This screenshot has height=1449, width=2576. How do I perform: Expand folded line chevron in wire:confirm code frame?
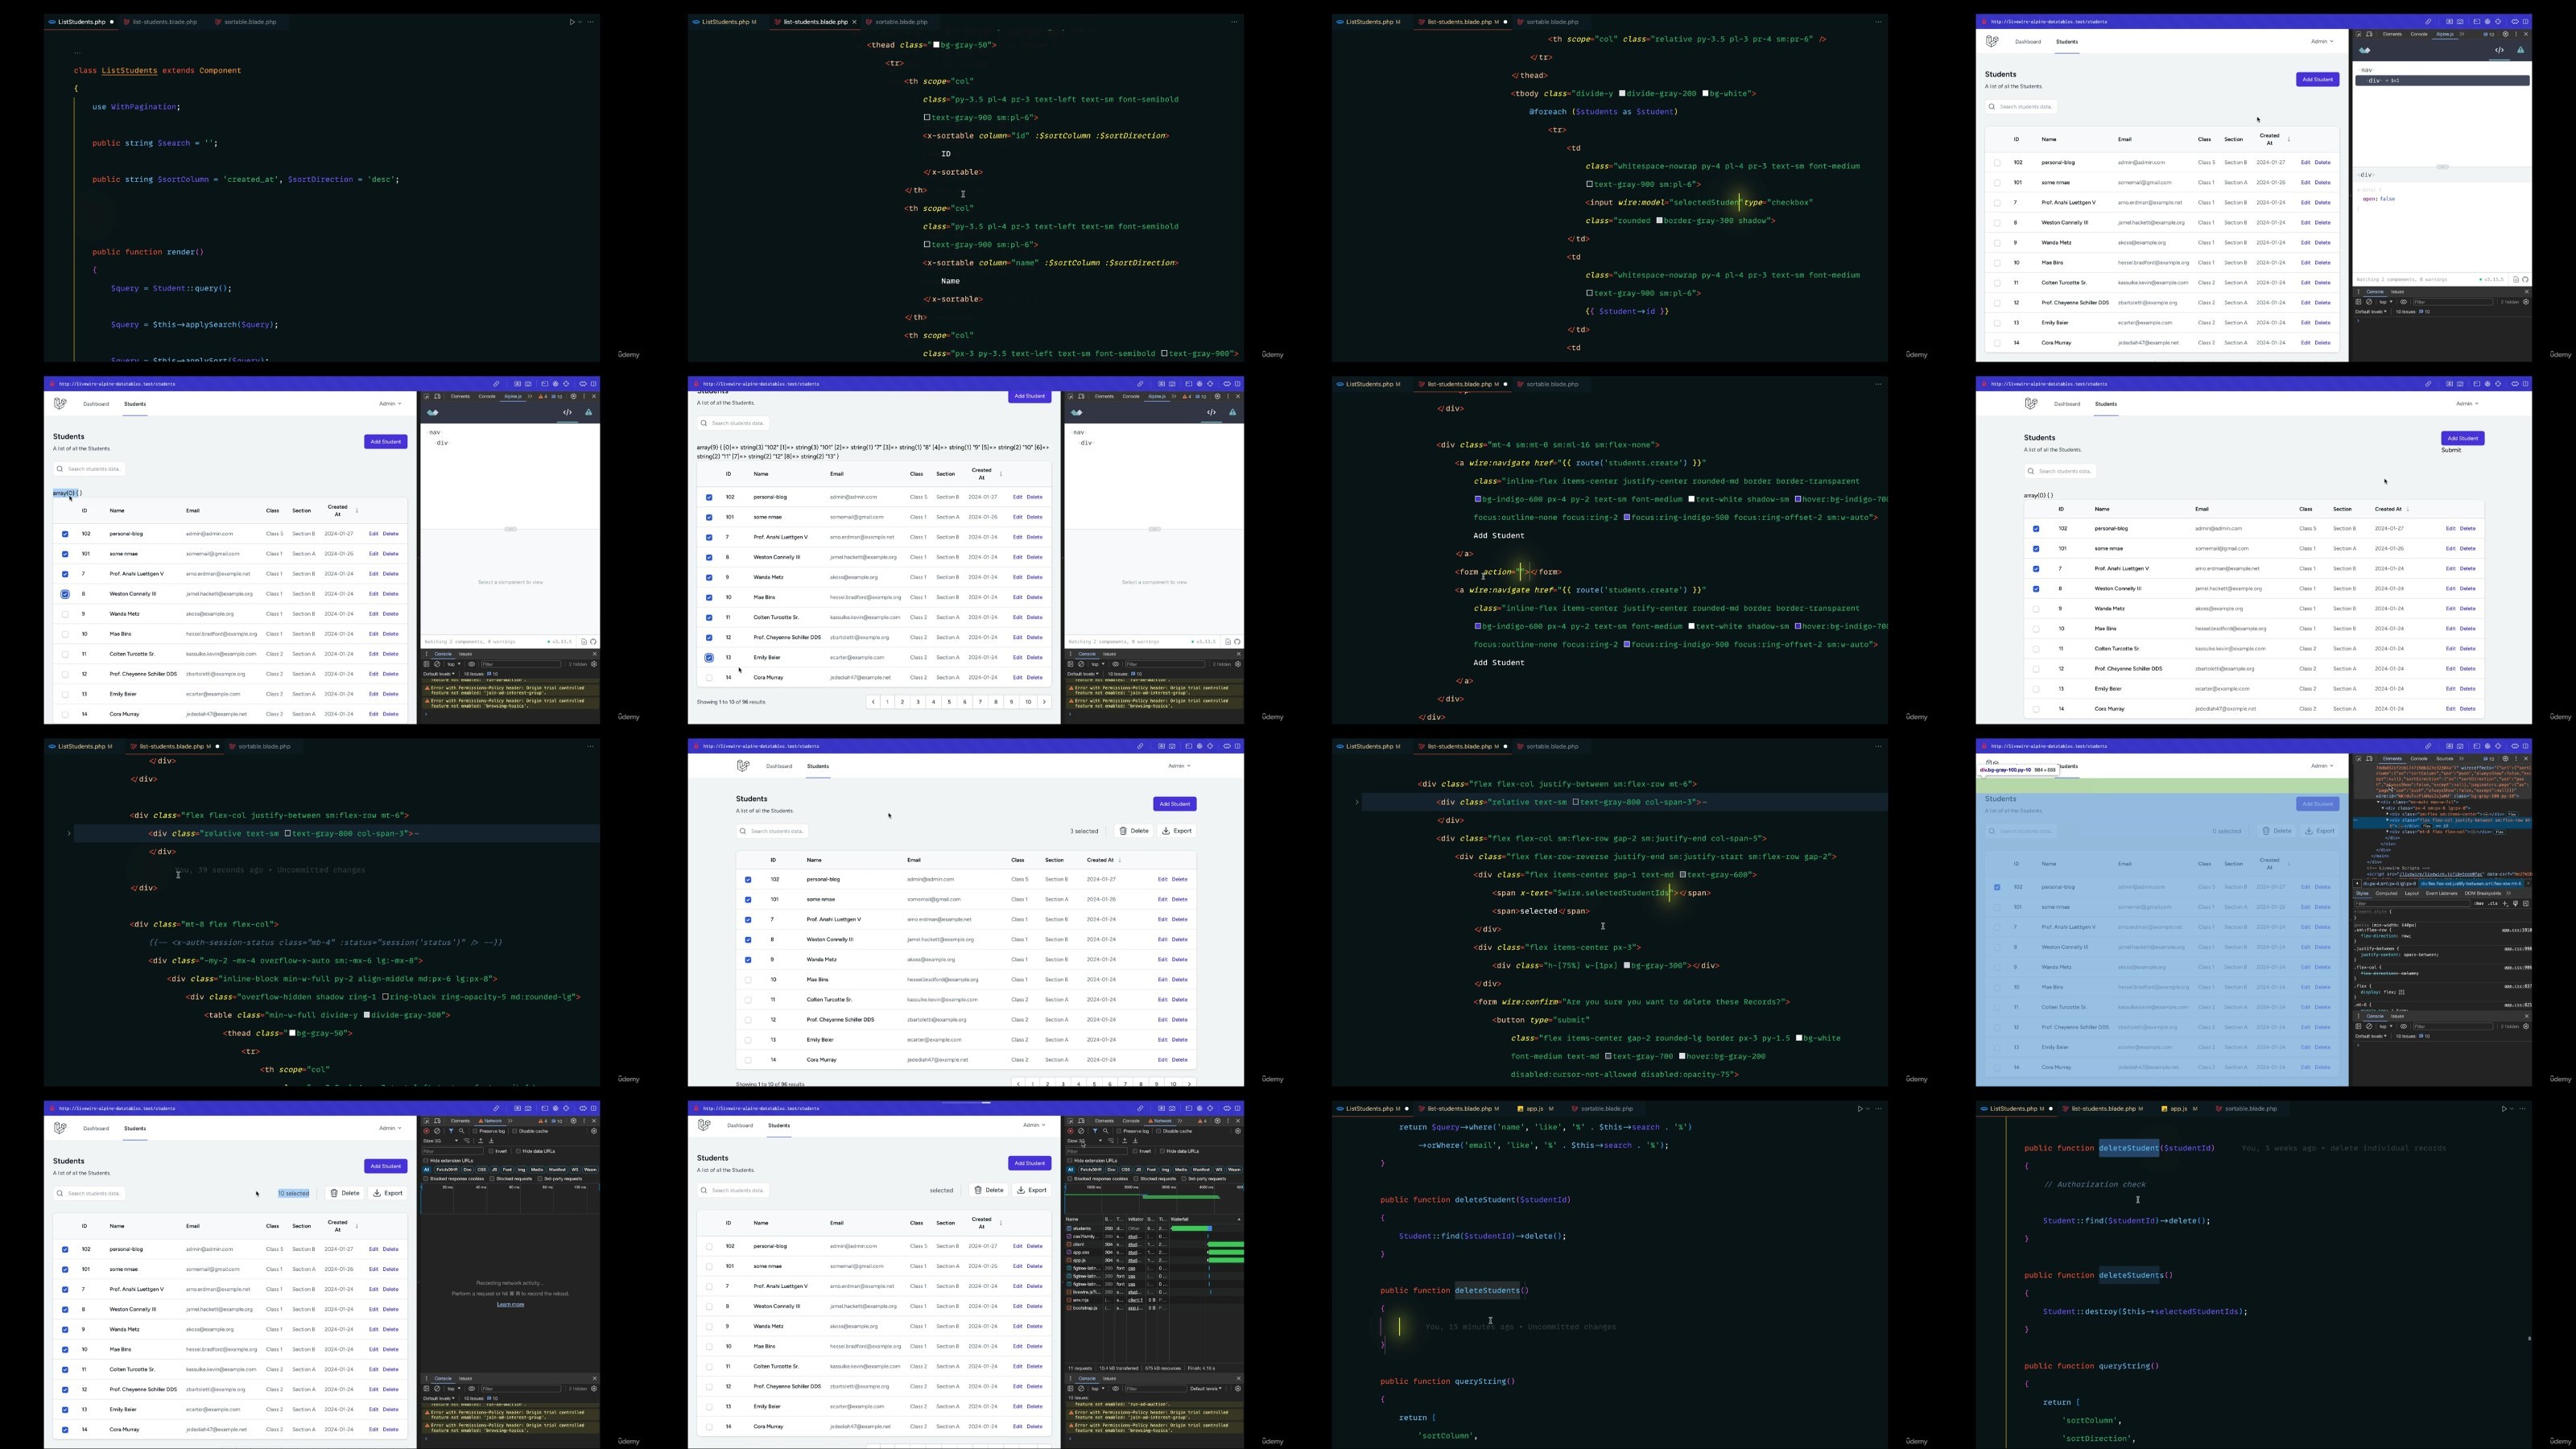tap(1357, 802)
